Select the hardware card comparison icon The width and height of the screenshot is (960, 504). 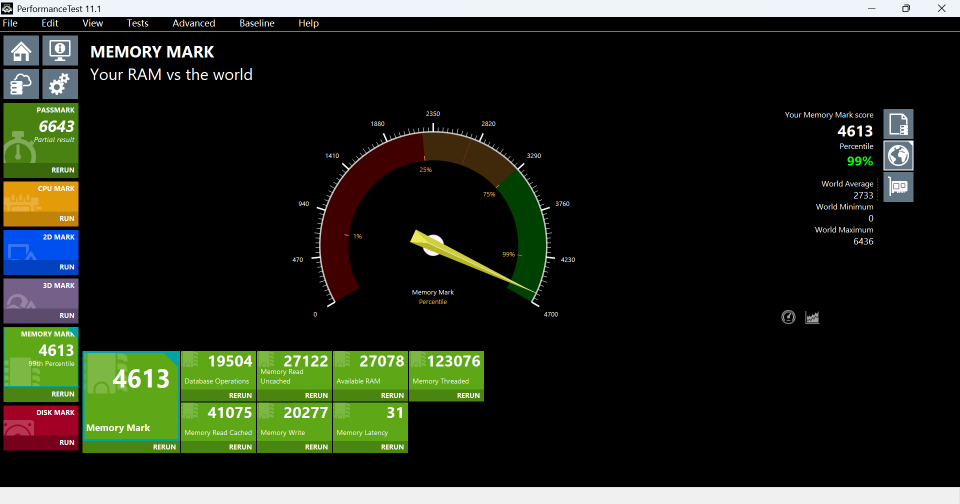pos(898,187)
